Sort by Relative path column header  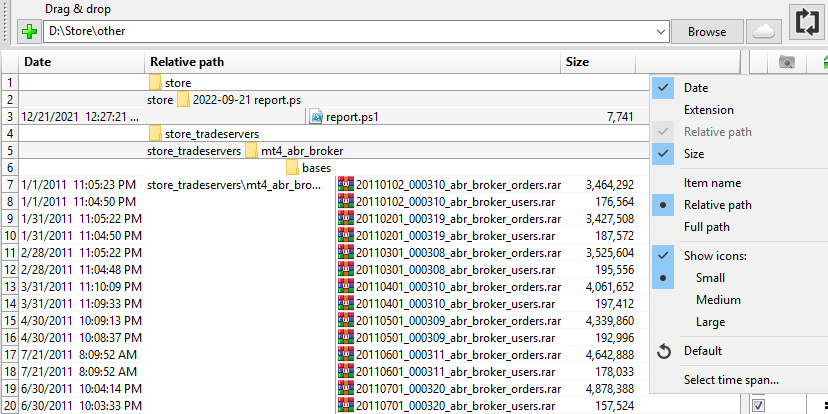pos(352,62)
